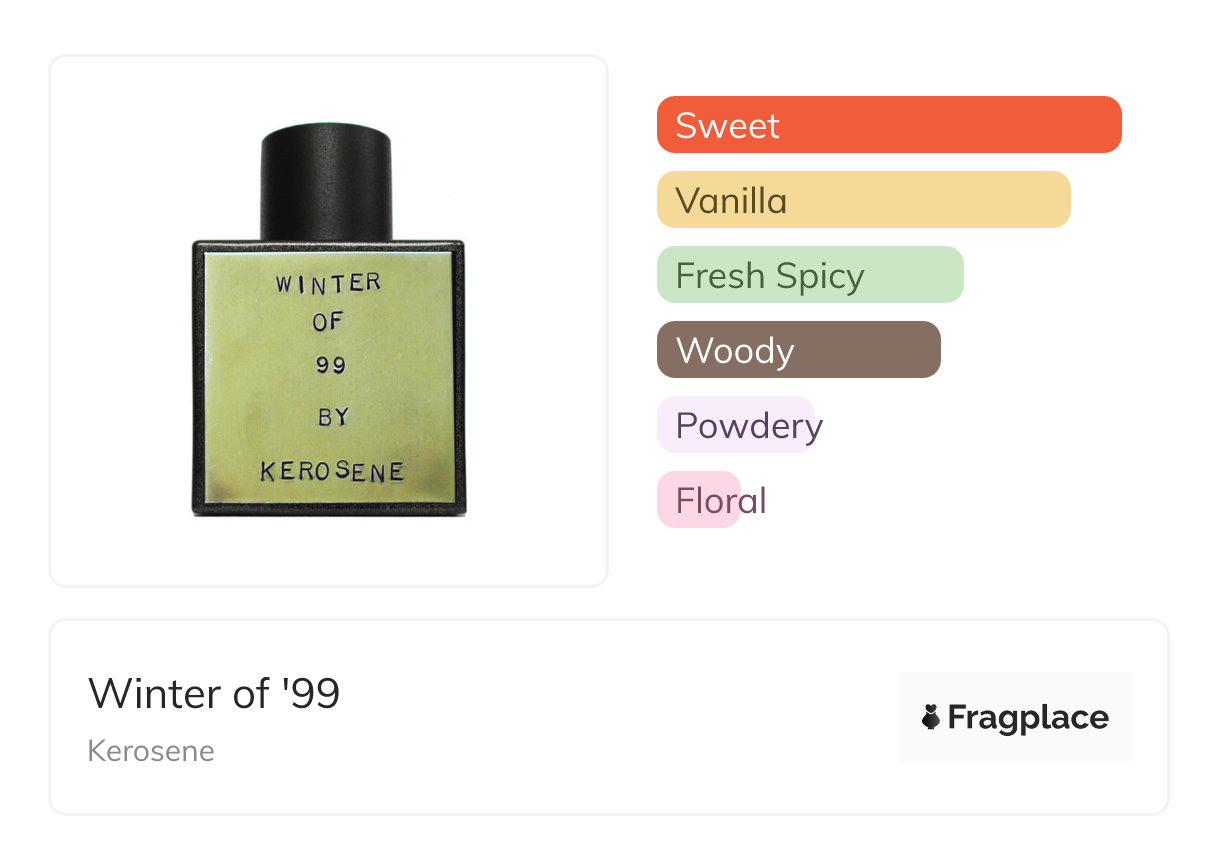Screen dimensions: 1218x864
Task: Choose the Woody accord bar
Action: click(798, 350)
